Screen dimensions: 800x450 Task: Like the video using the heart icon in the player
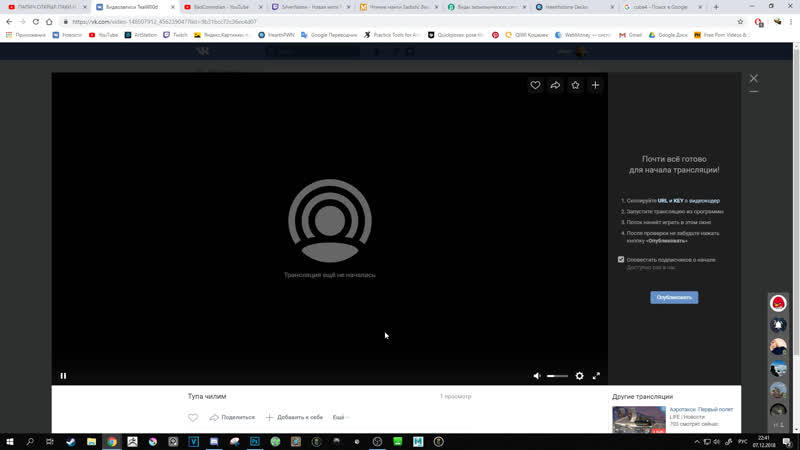[535, 85]
